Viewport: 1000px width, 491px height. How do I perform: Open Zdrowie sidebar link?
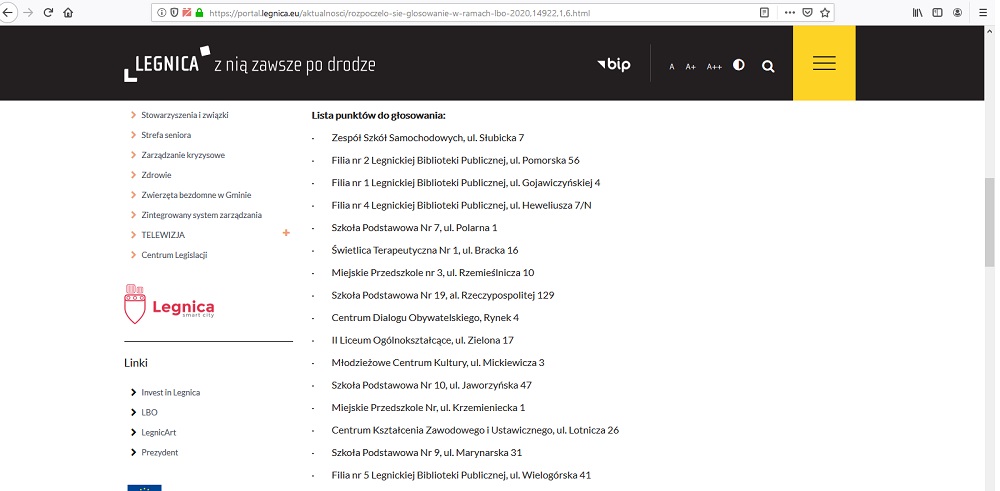(x=156, y=175)
